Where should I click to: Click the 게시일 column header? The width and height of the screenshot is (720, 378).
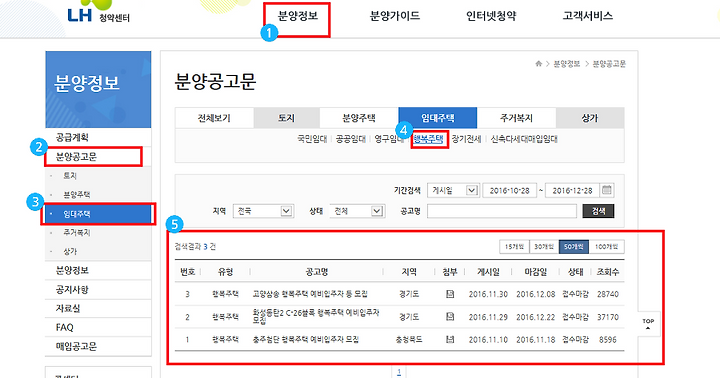[488, 272]
